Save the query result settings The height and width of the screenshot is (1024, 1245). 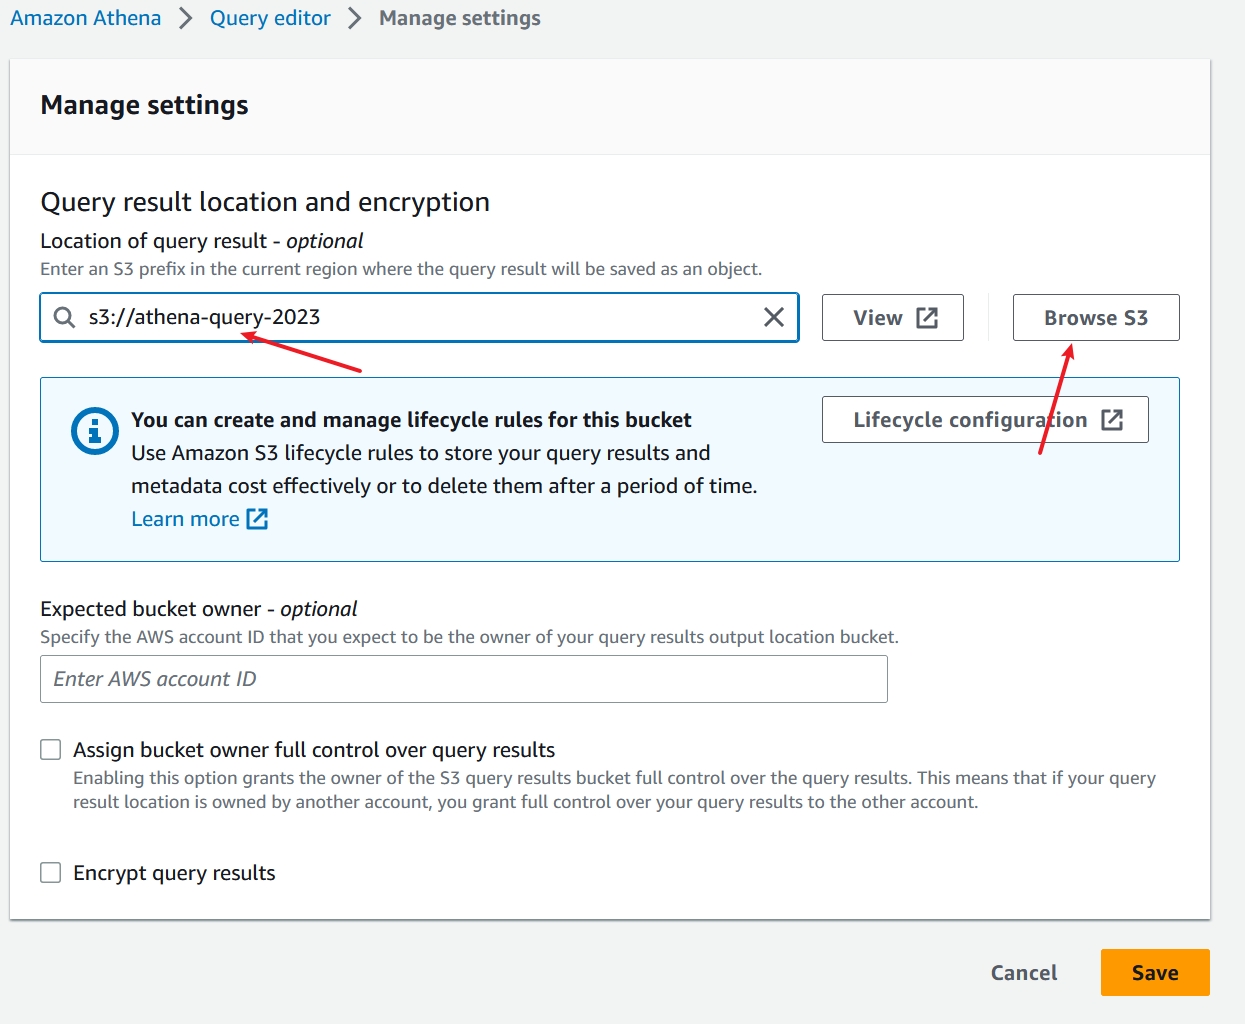(1154, 973)
